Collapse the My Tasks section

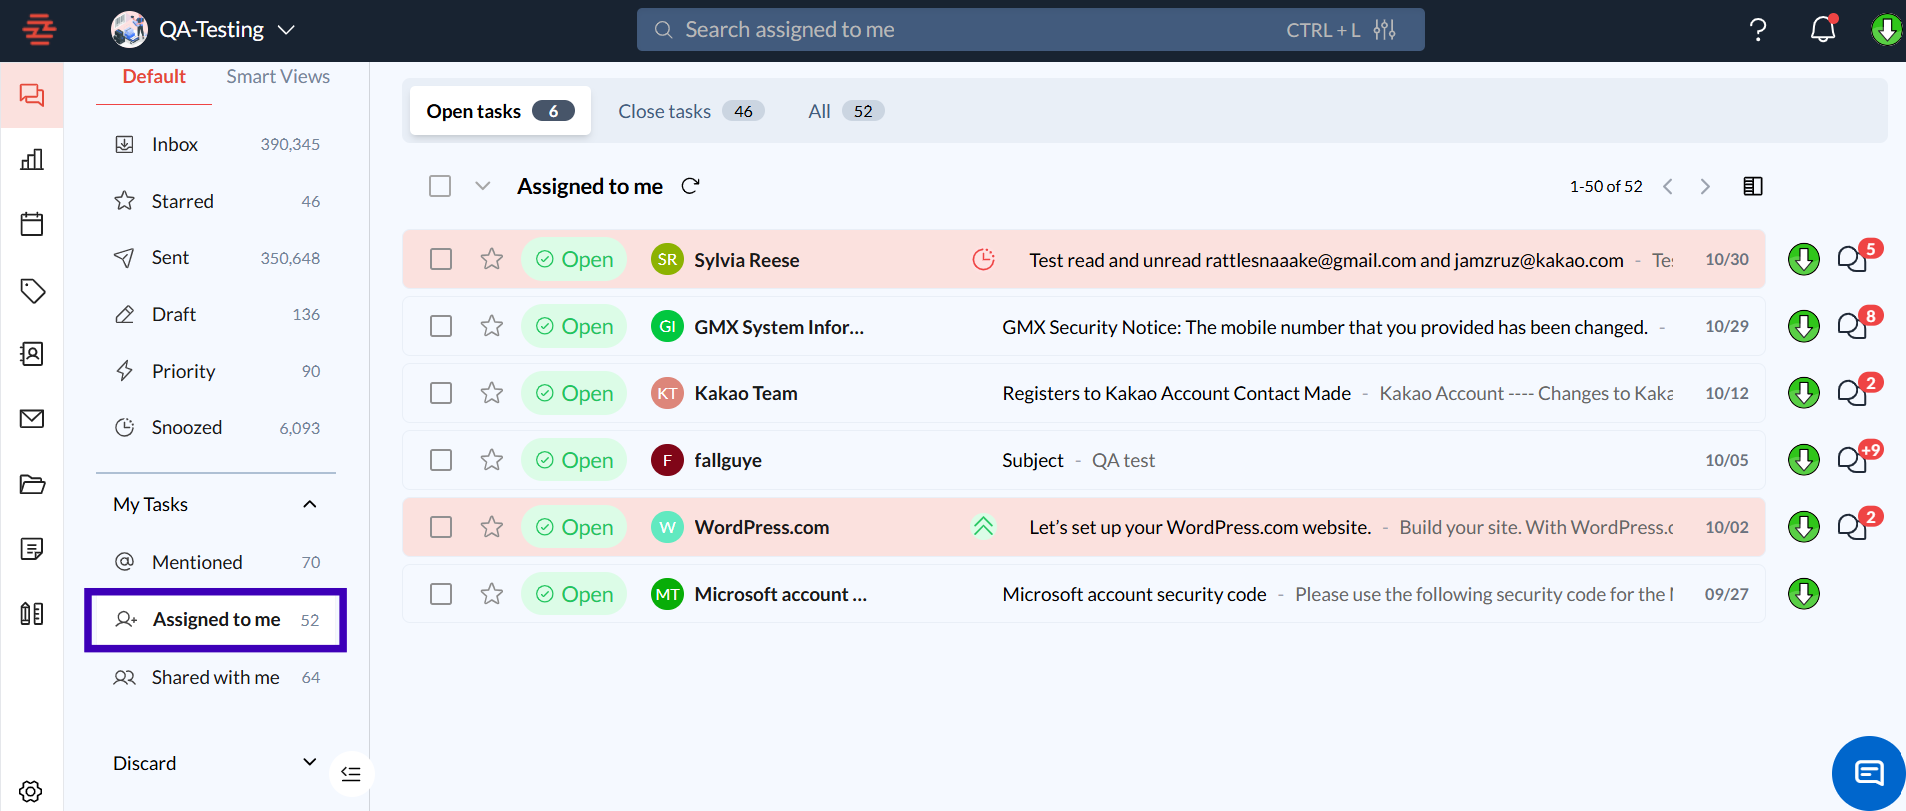pyautogui.click(x=309, y=504)
